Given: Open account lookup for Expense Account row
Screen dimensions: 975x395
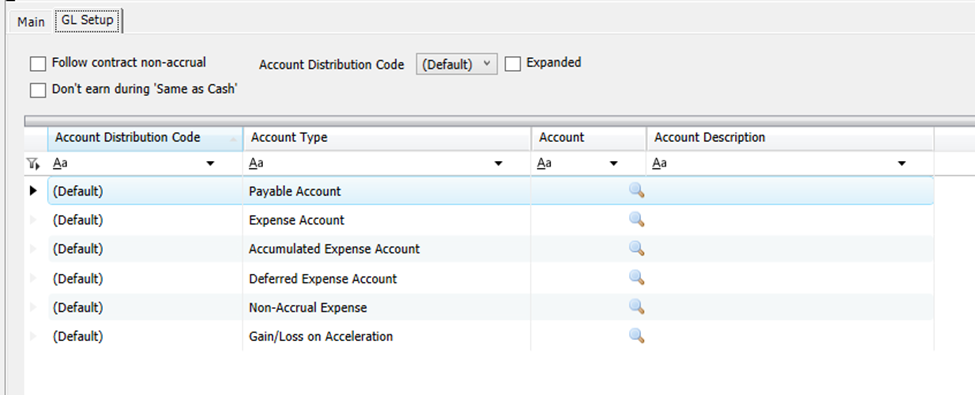Looking at the screenshot, I should click(x=636, y=219).
